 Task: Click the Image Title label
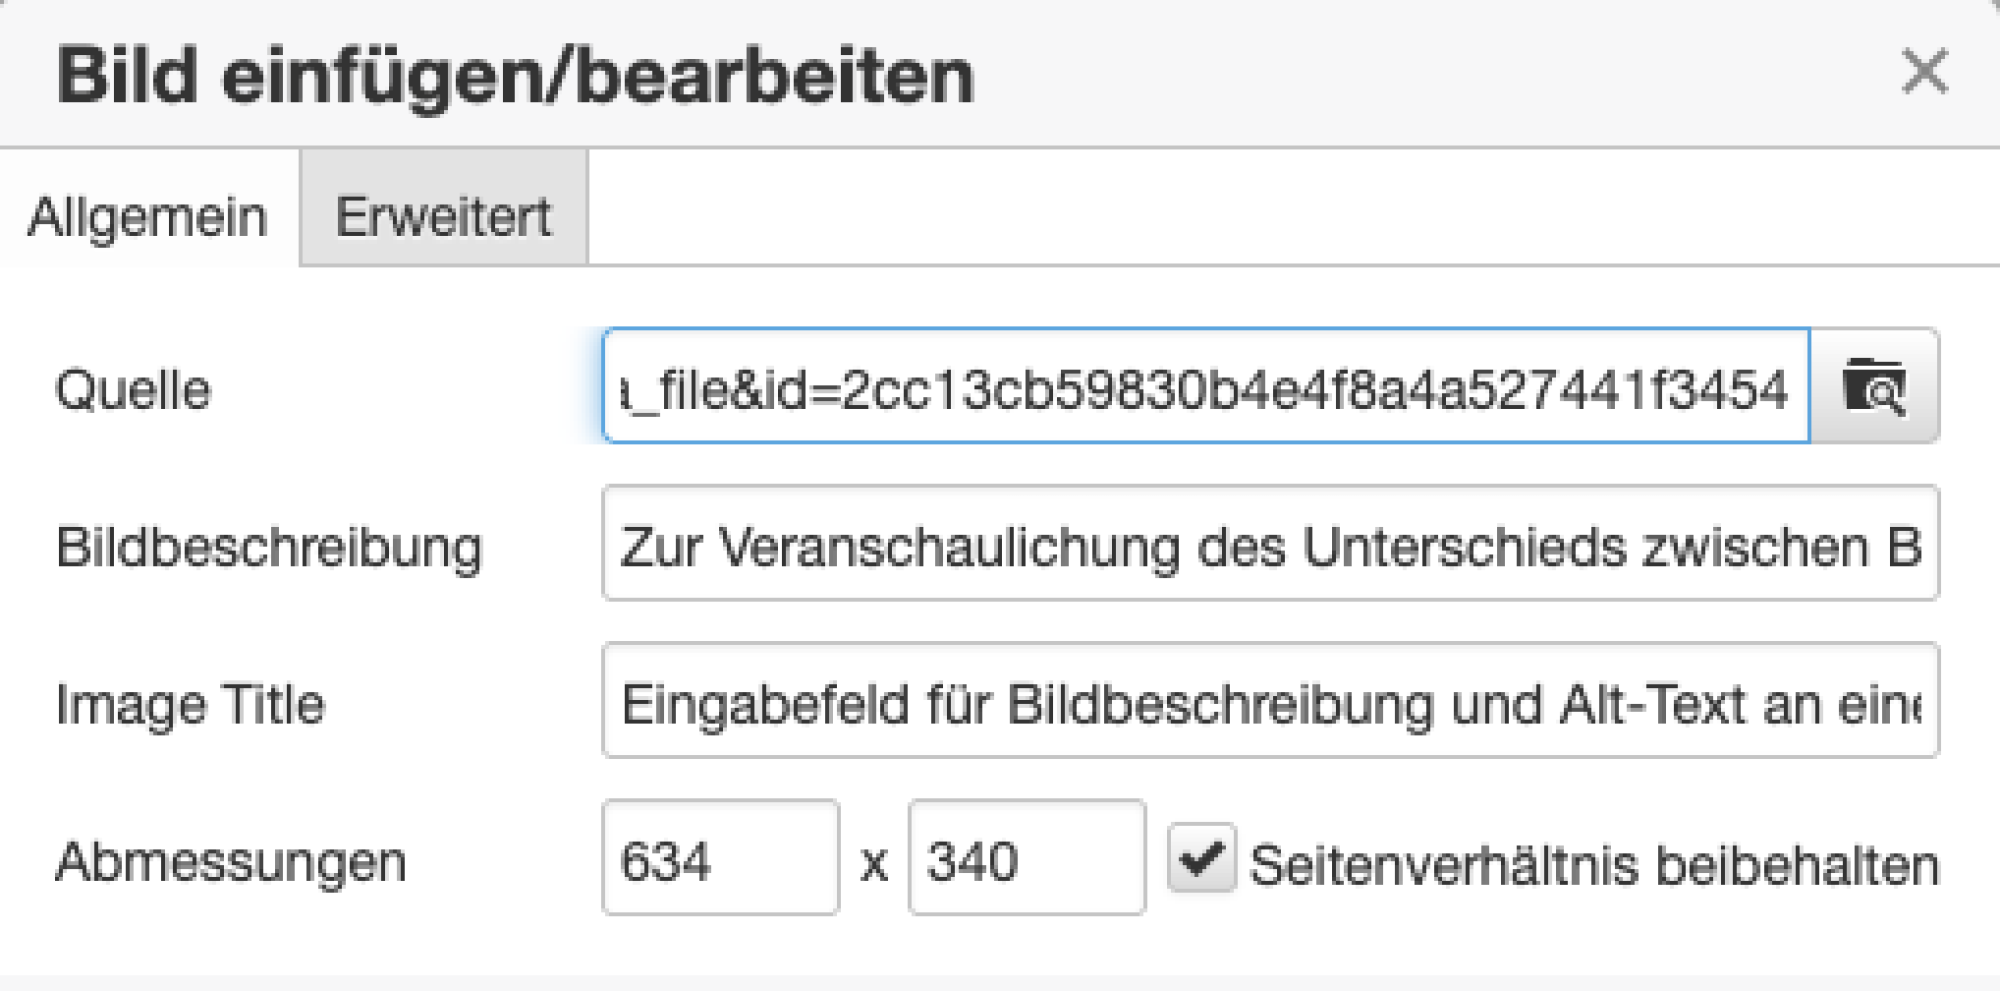click(x=190, y=703)
